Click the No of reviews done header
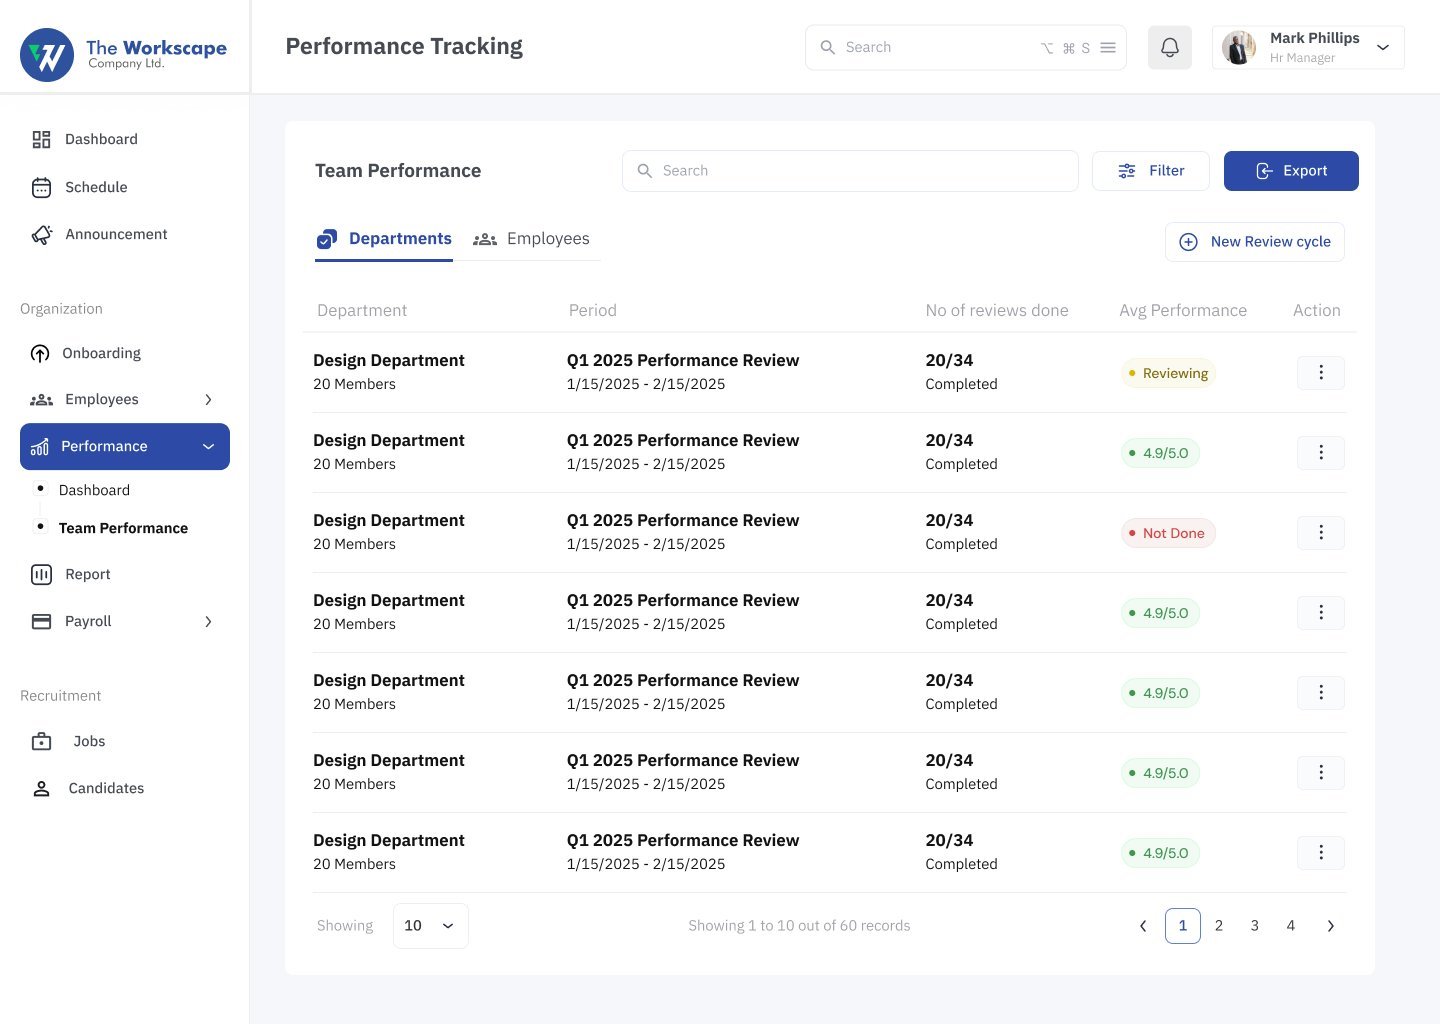The image size is (1440, 1024). [x=997, y=310]
